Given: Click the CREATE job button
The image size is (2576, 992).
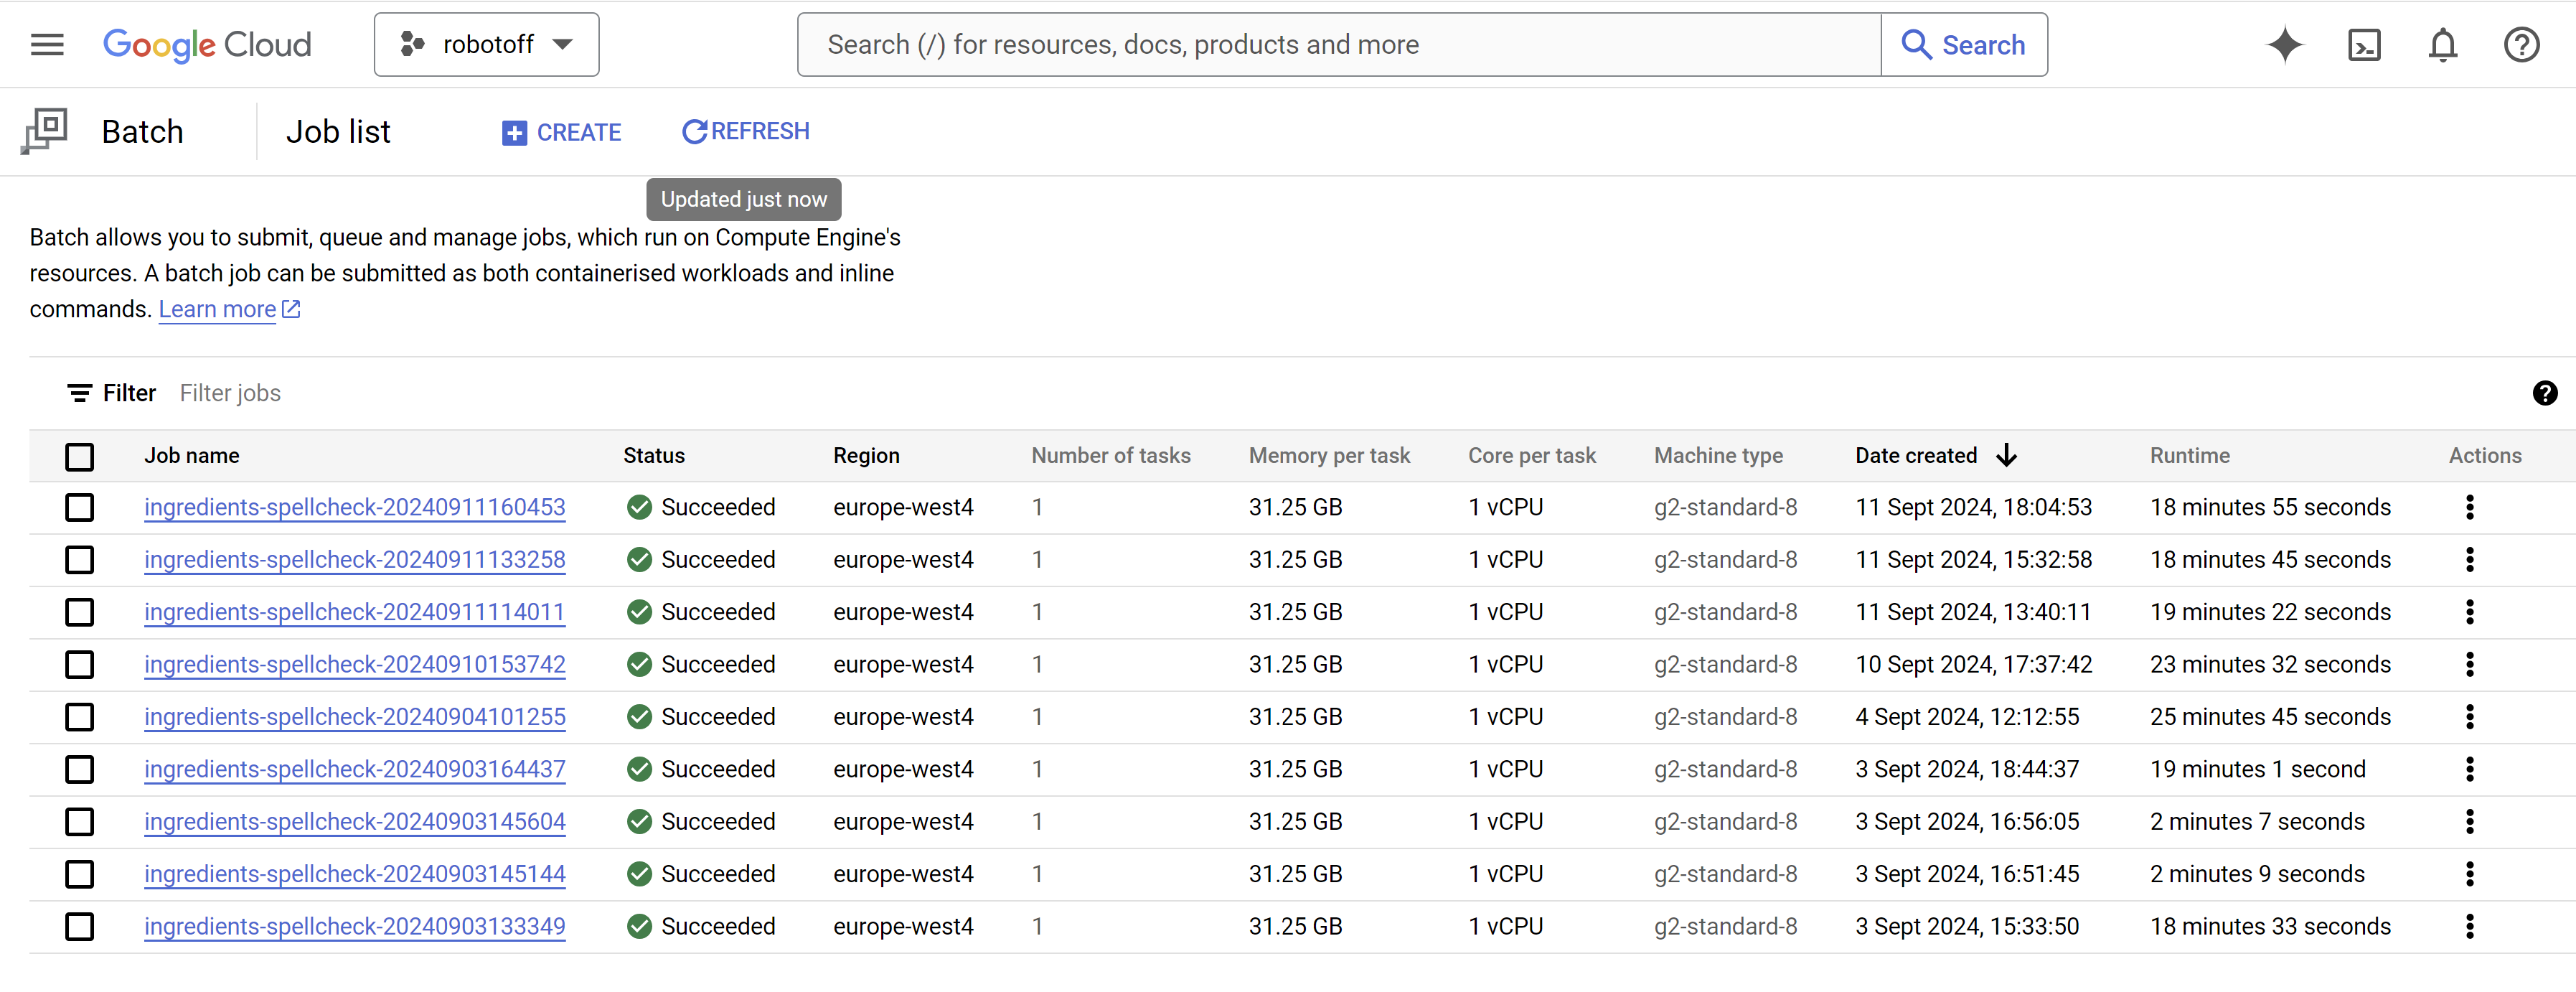Looking at the screenshot, I should pyautogui.click(x=561, y=132).
